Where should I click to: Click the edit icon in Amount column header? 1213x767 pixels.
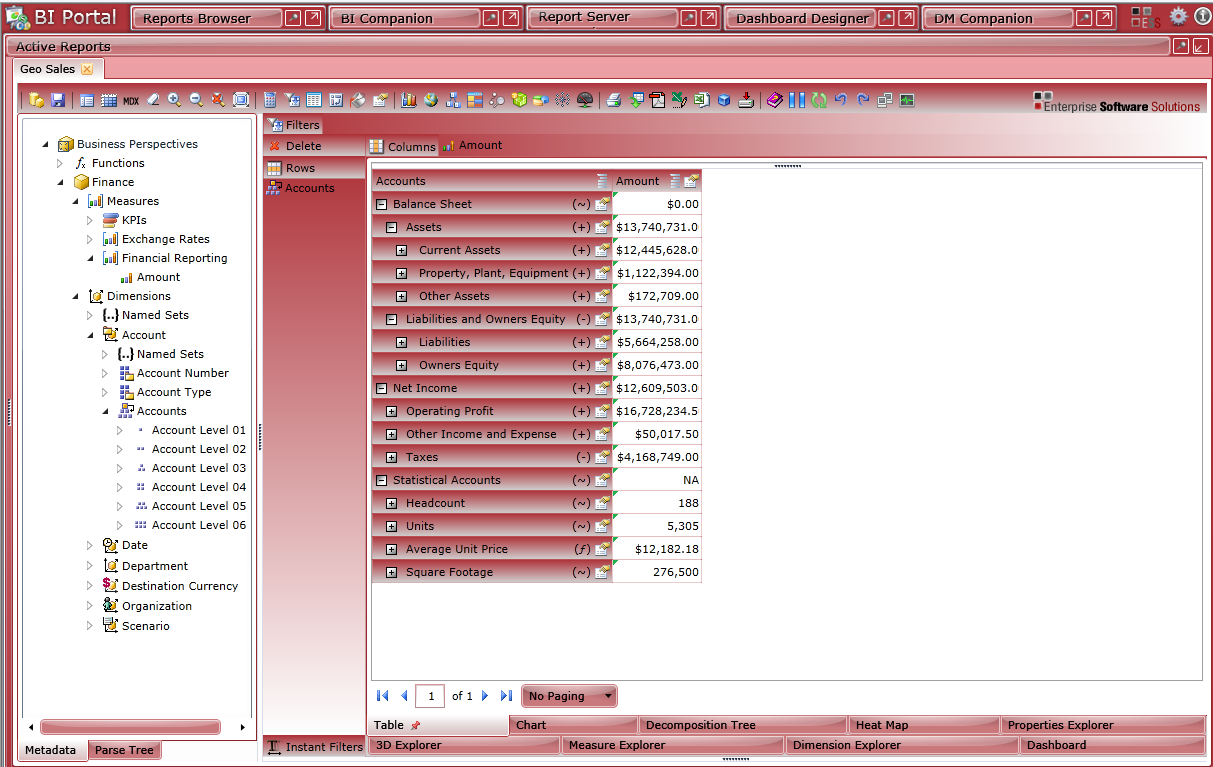pyautogui.click(x=691, y=181)
